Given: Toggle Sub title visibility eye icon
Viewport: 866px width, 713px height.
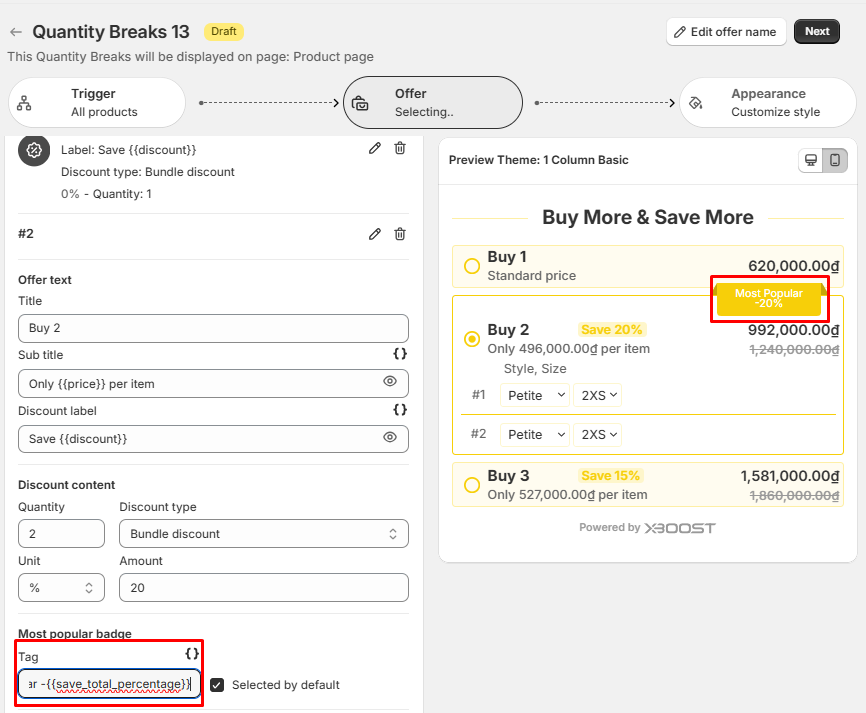Looking at the screenshot, I should tap(390, 382).
